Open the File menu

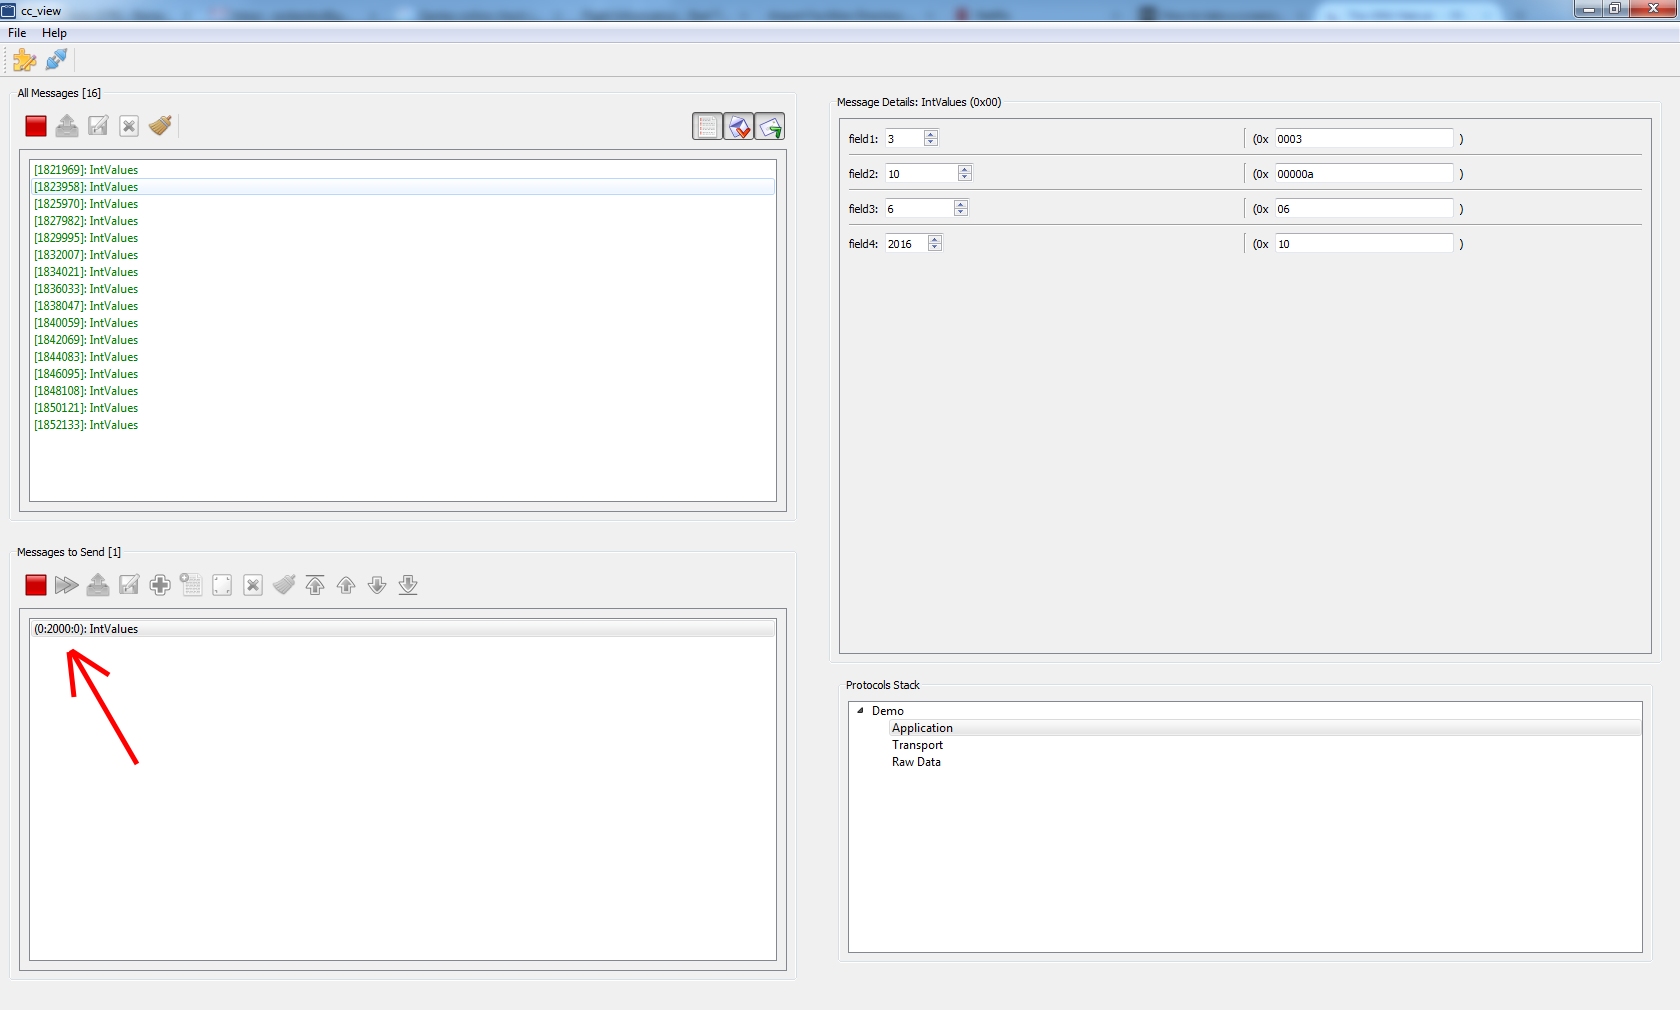click(17, 33)
